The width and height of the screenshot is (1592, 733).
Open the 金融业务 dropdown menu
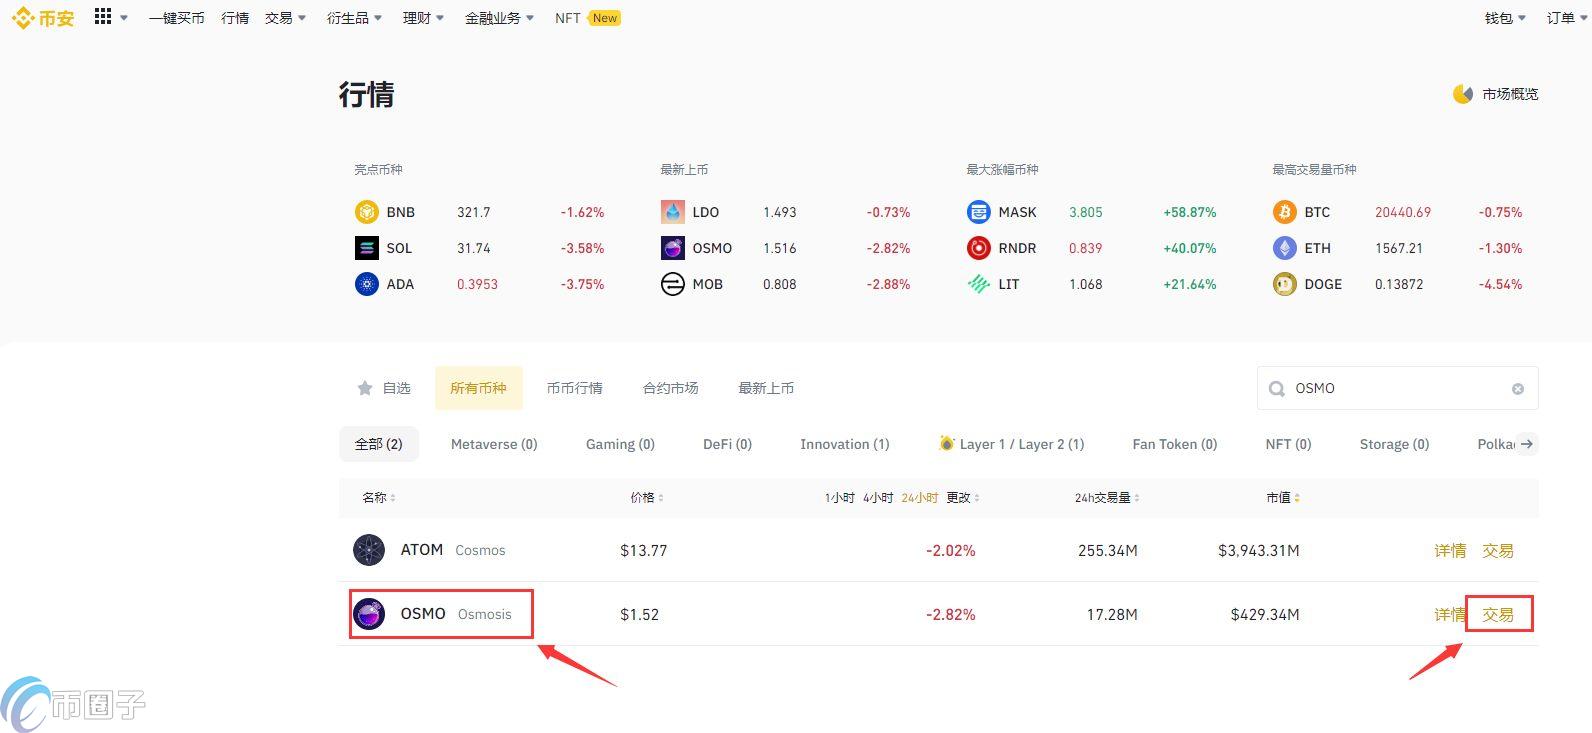point(499,18)
